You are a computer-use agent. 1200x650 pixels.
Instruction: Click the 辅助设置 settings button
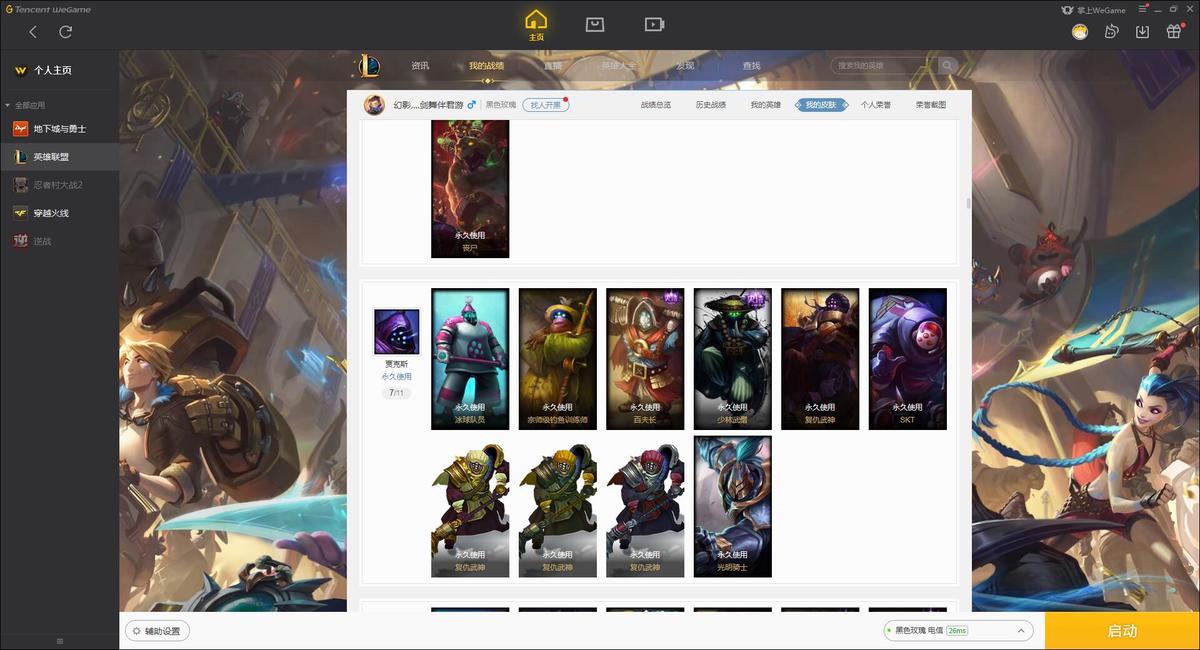[x=158, y=631]
